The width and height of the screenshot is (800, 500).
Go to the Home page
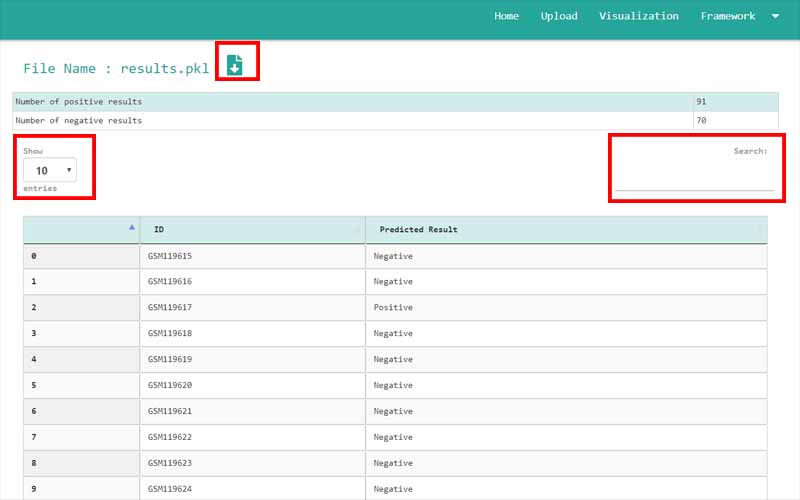click(x=506, y=16)
